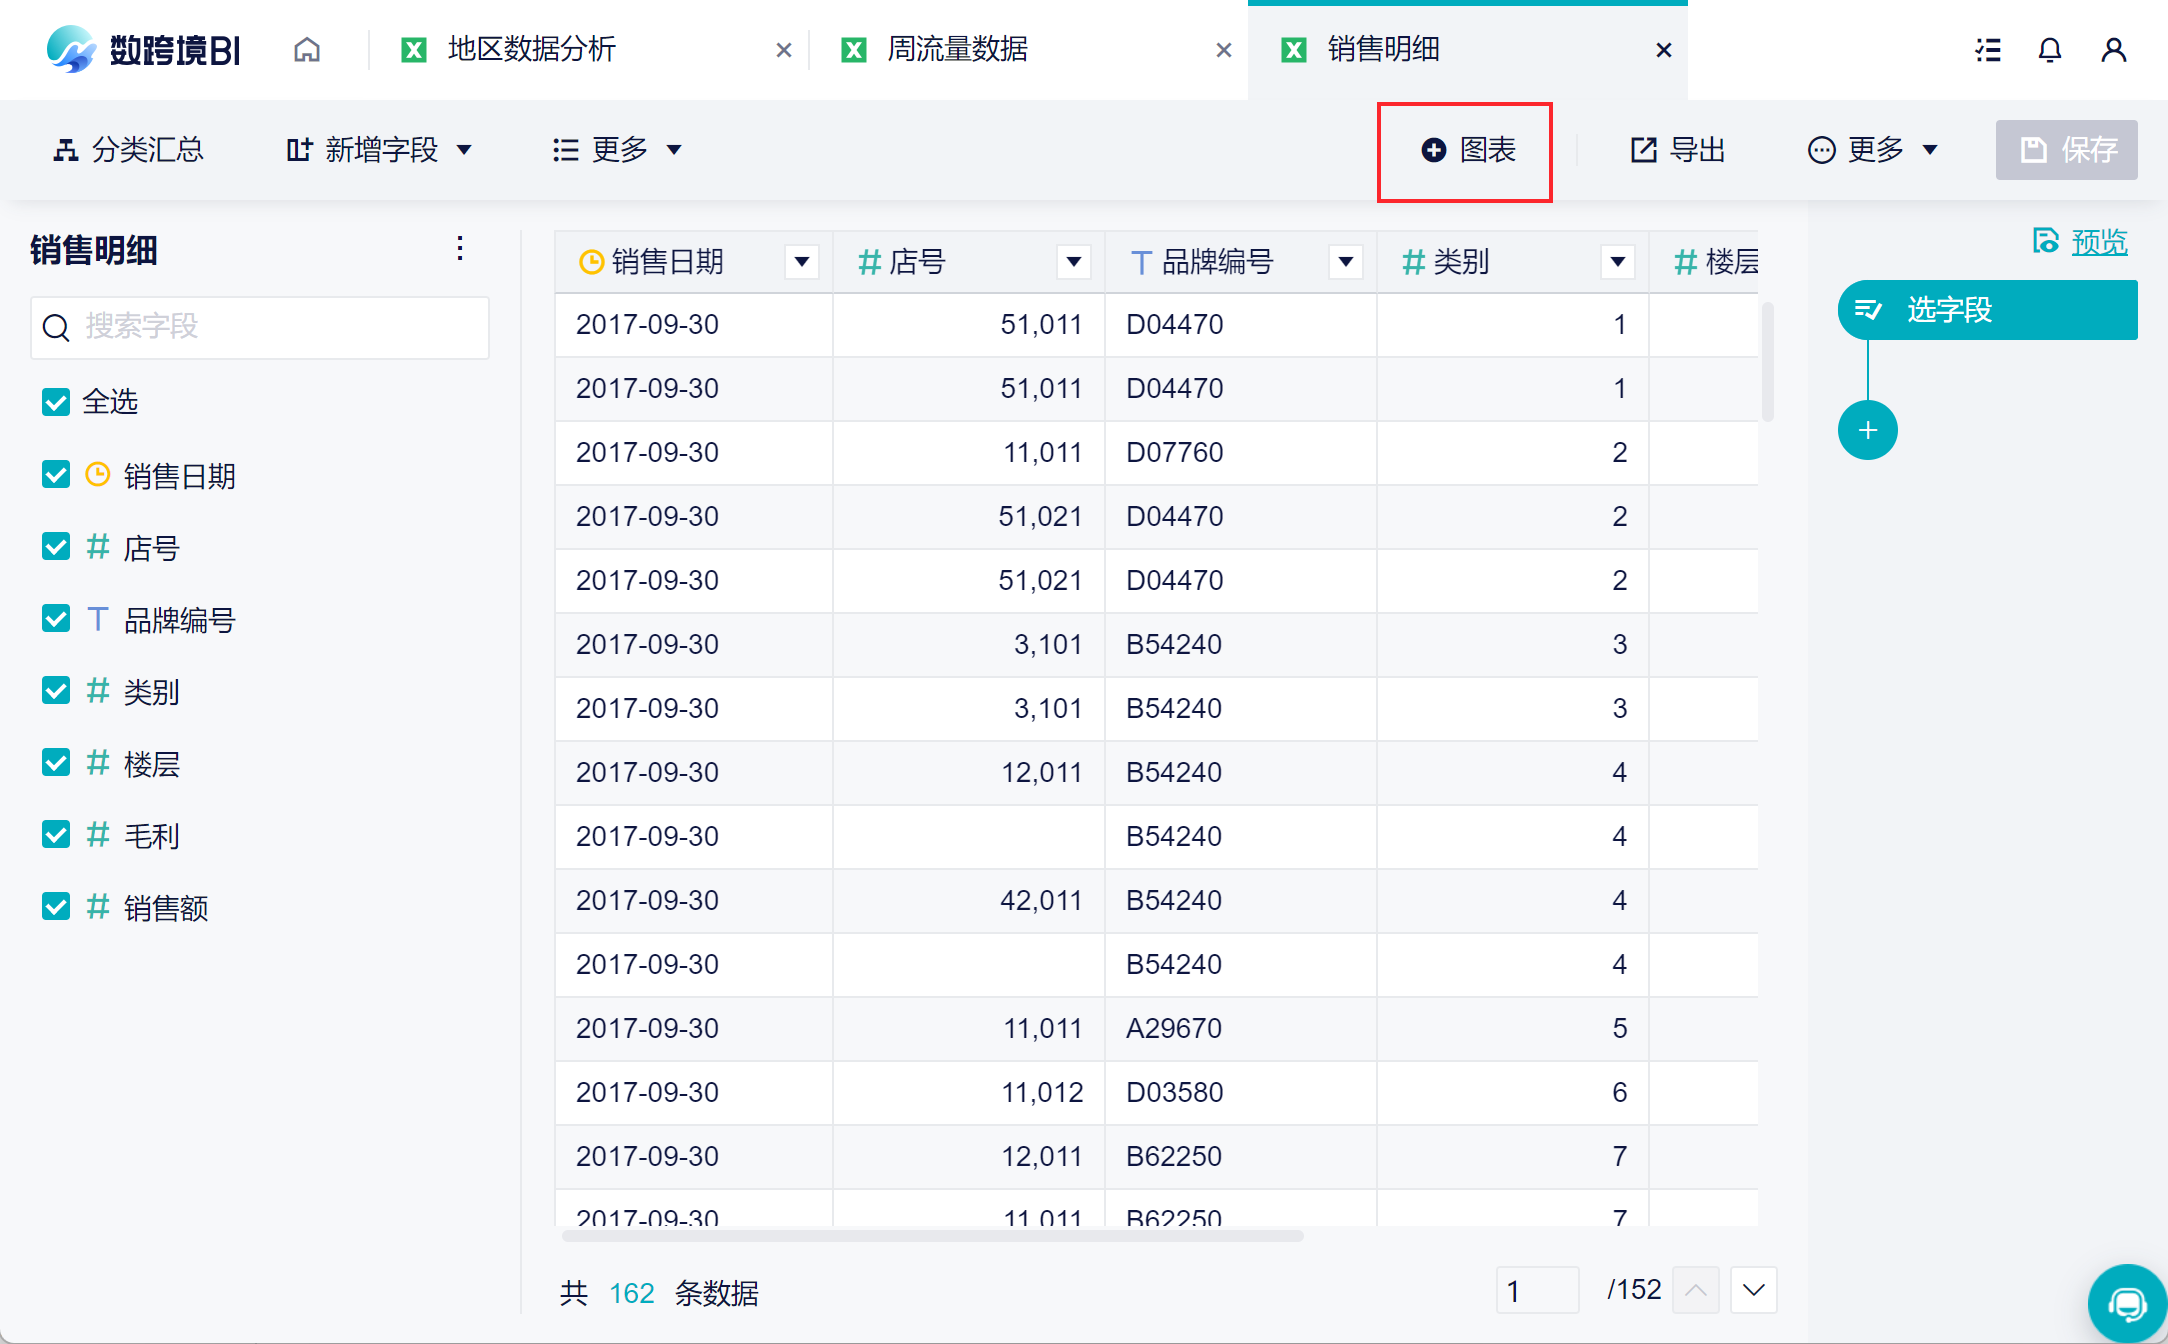
Task: Click the clock icon in 销售日期 column header
Action: [591, 262]
